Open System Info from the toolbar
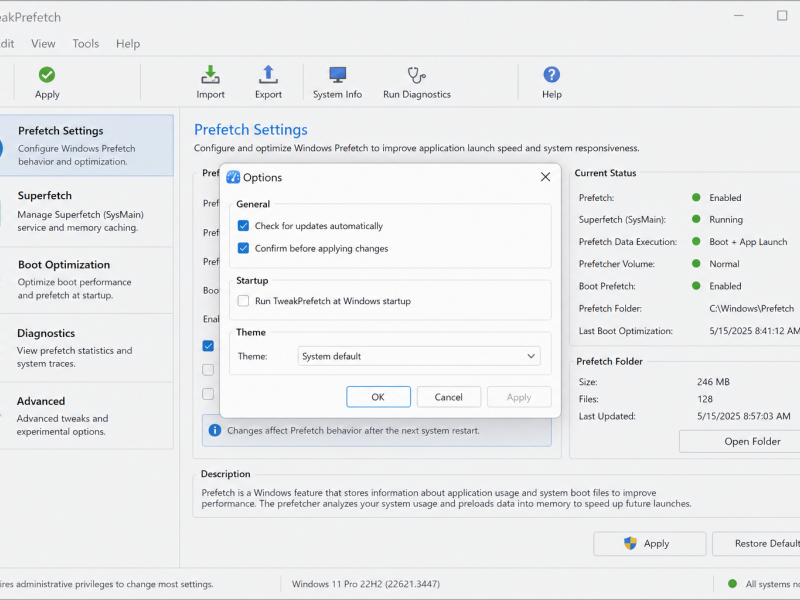The width and height of the screenshot is (800, 600). [x=337, y=83]
